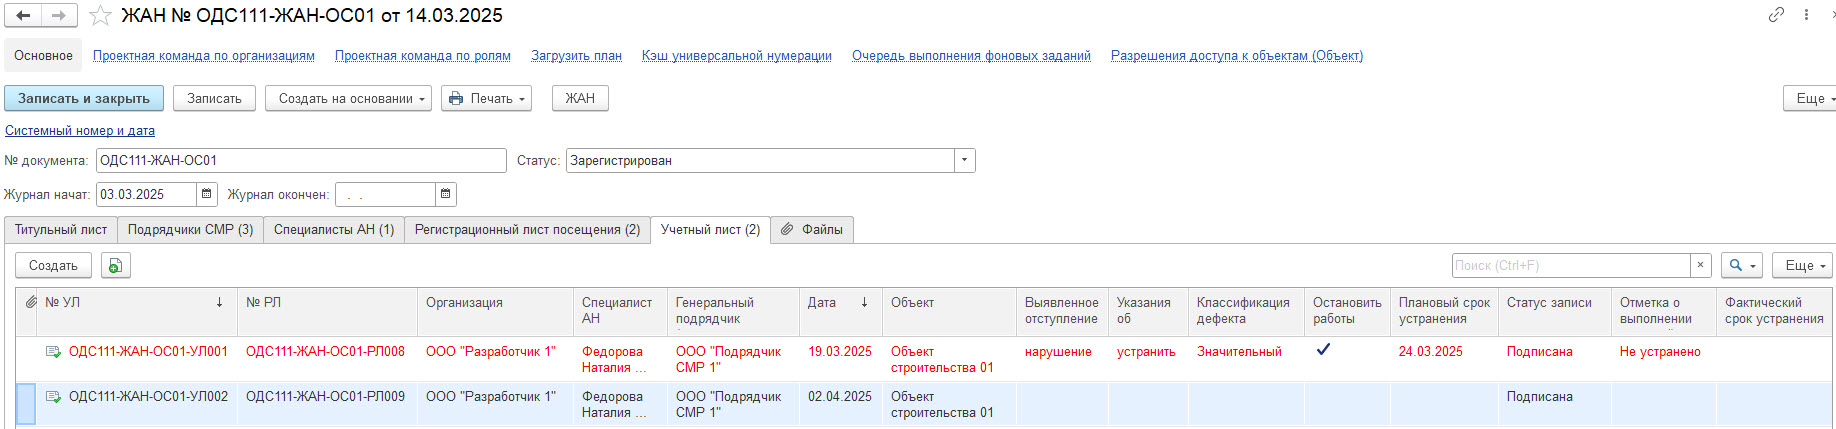Copy link to document icon
1836x429 pixels.
tap(1776, 15)
